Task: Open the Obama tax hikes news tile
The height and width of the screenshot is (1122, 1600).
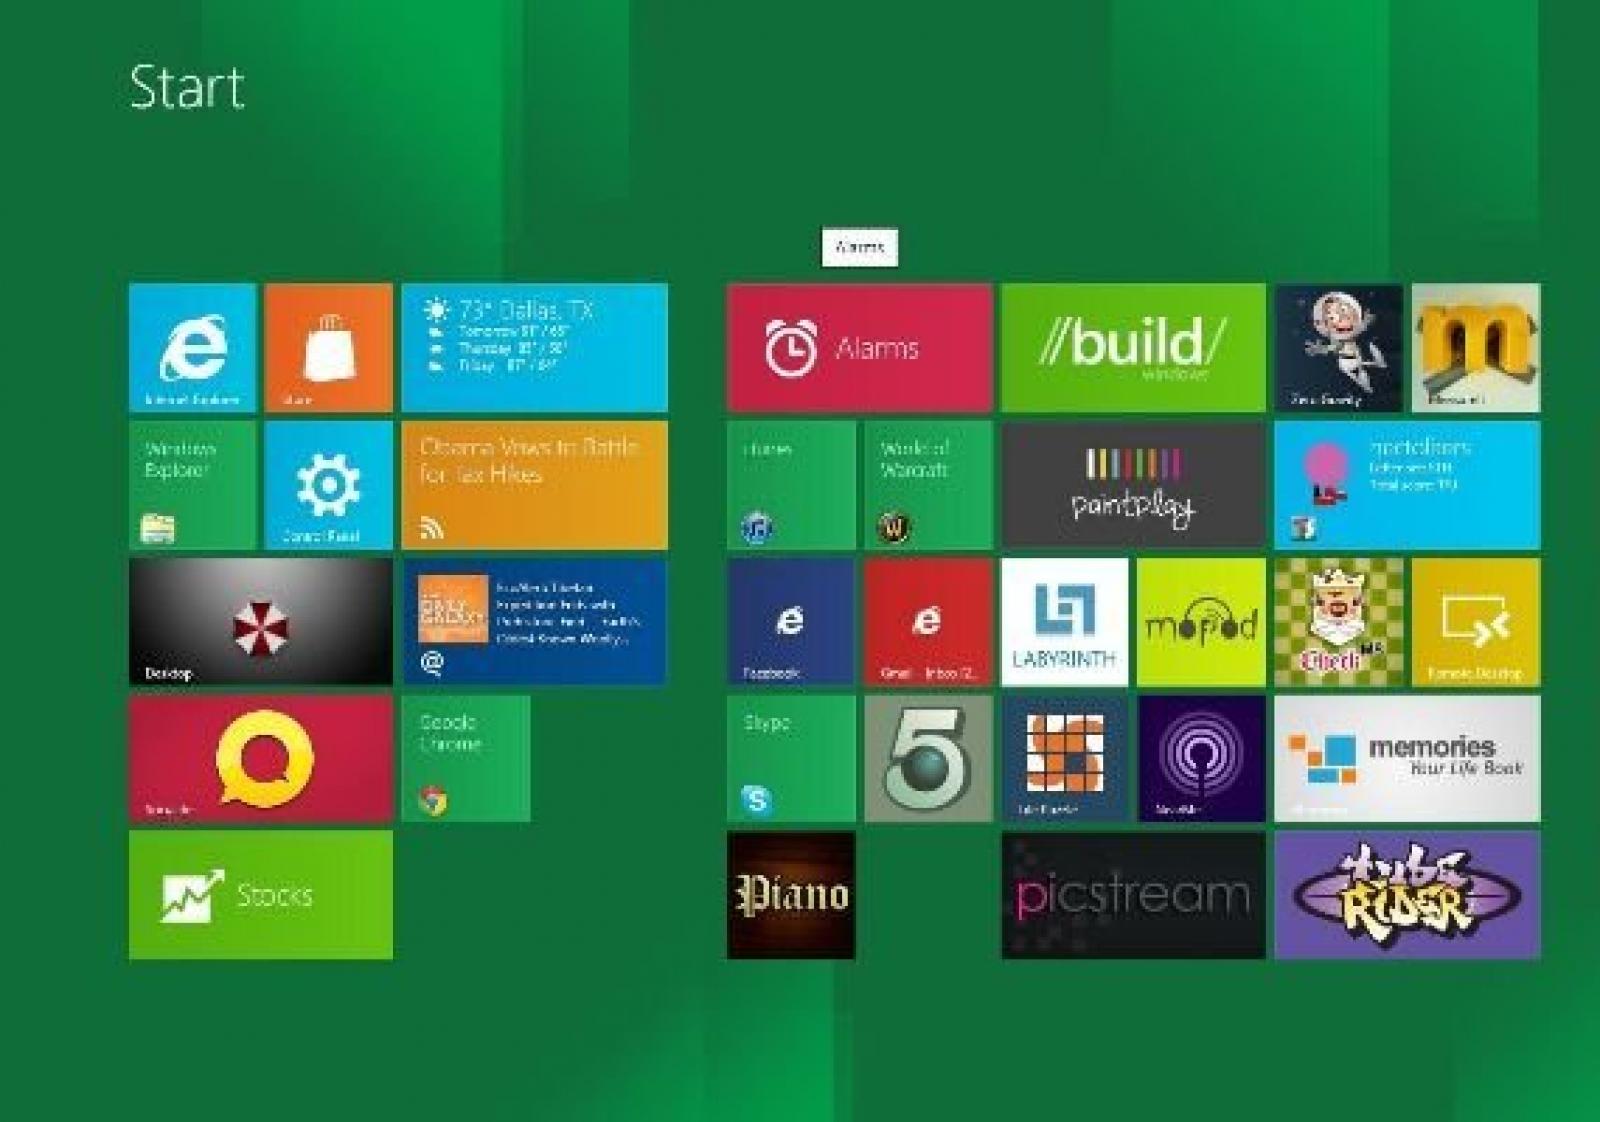Action: pos(534,485)
